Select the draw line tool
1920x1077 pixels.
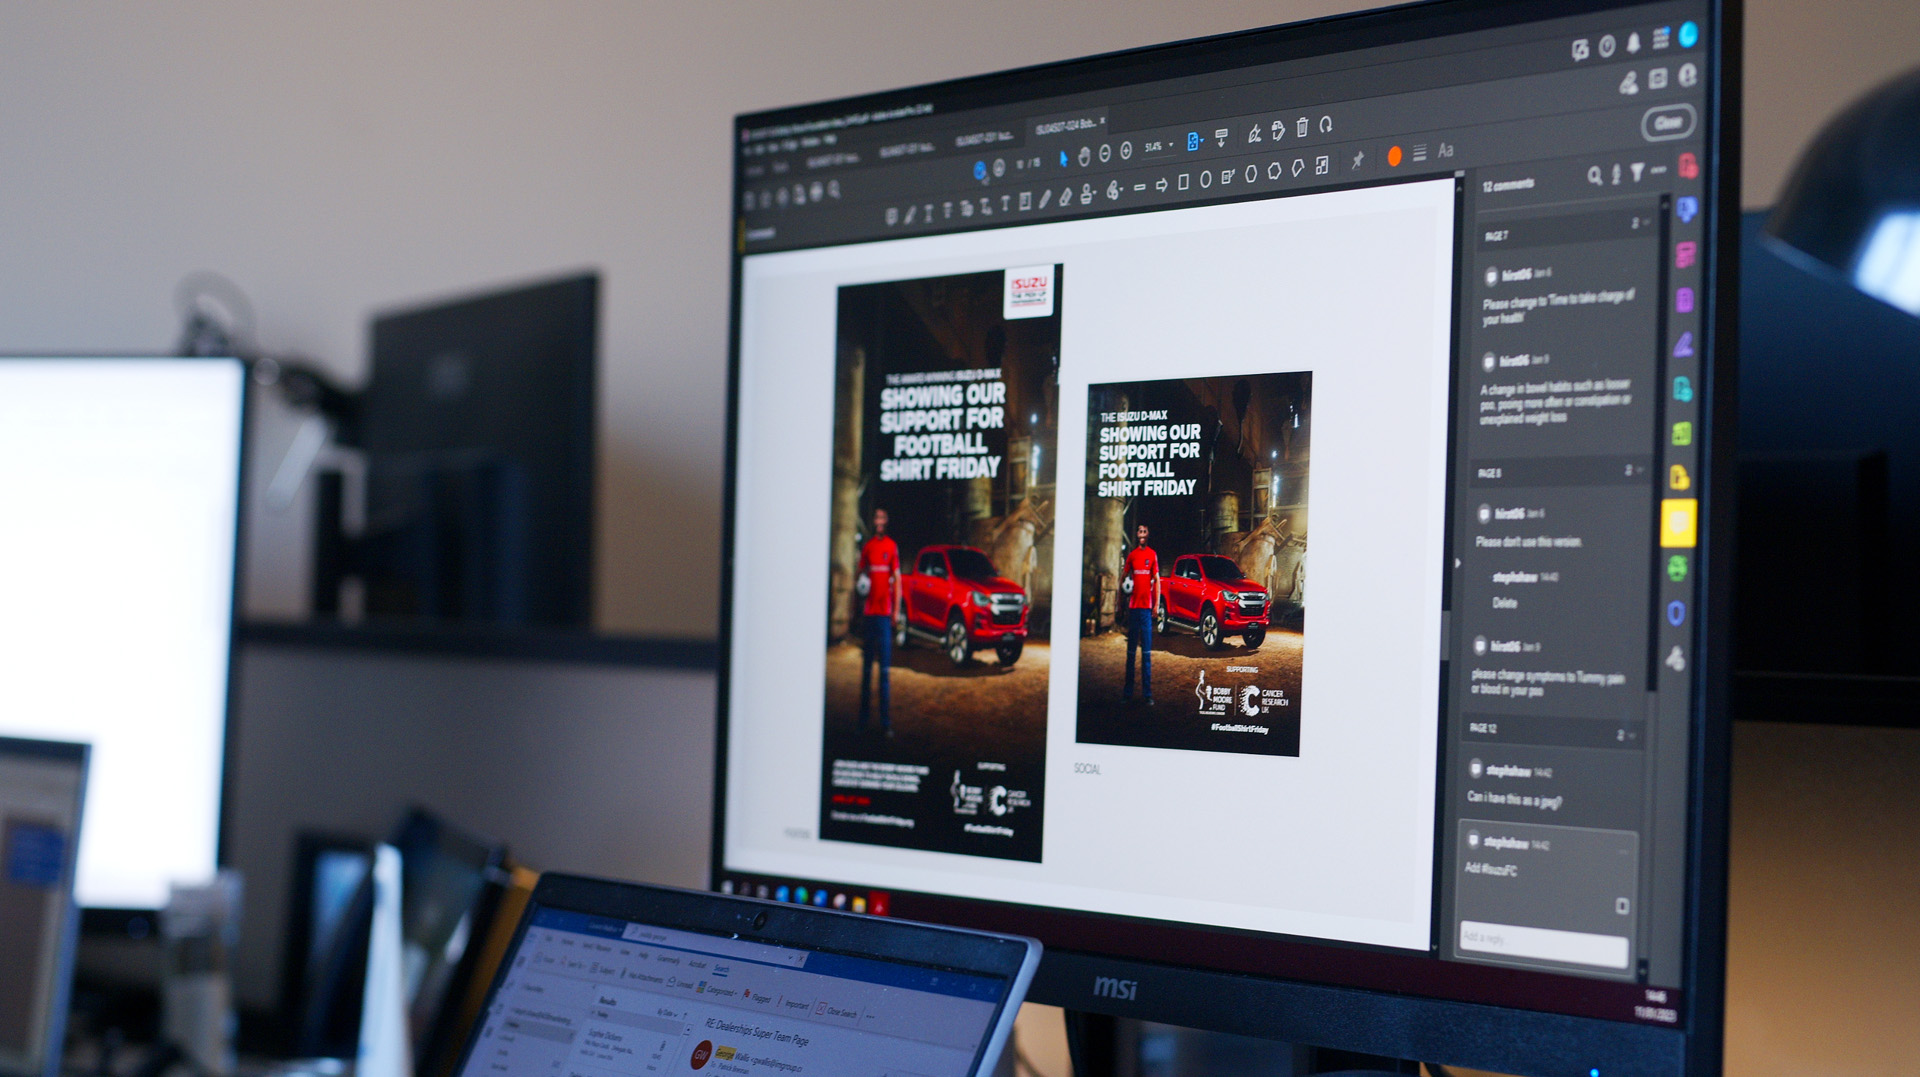tap(1140, 187)
